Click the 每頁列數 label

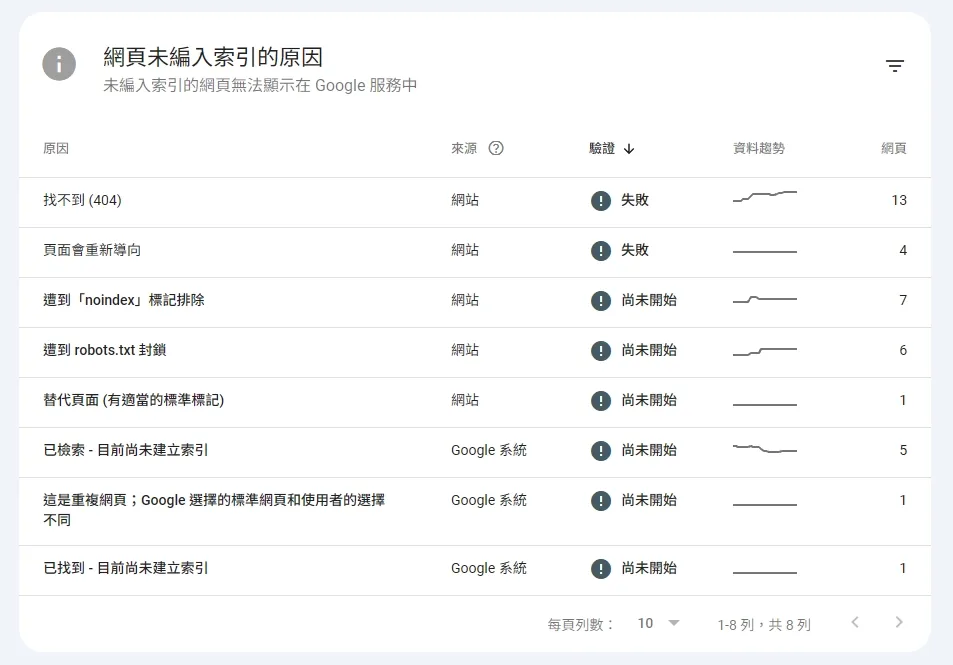pos(580,624)
